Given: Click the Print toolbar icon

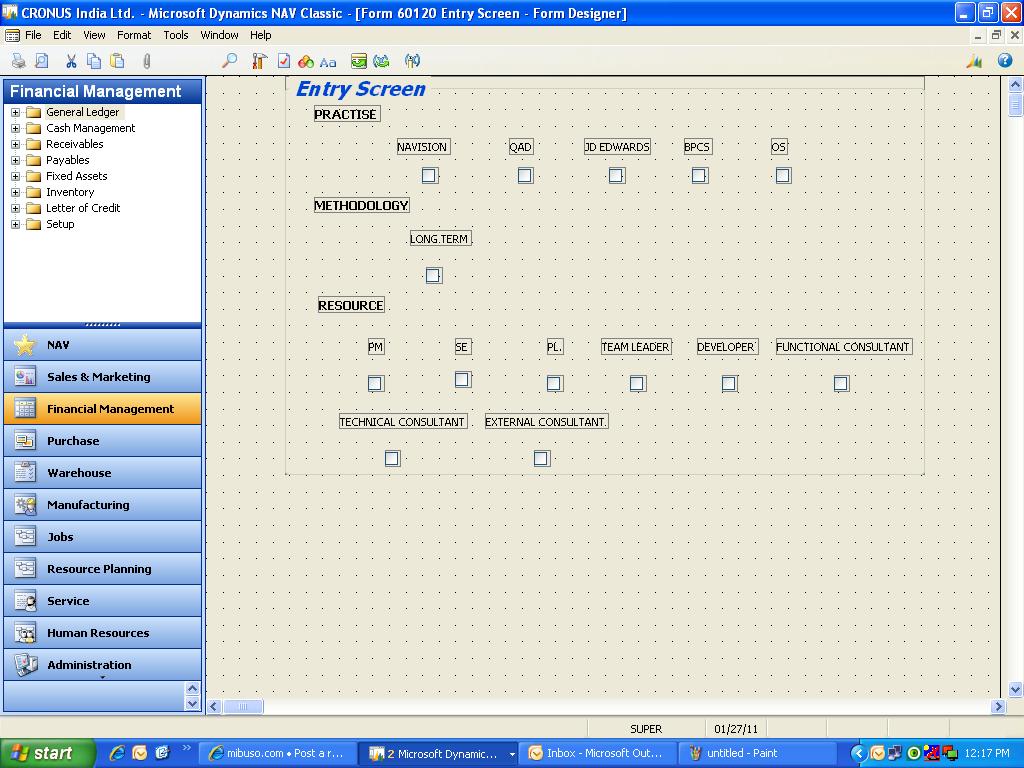Looking at the screenshot, I should [x=18, y=61].
